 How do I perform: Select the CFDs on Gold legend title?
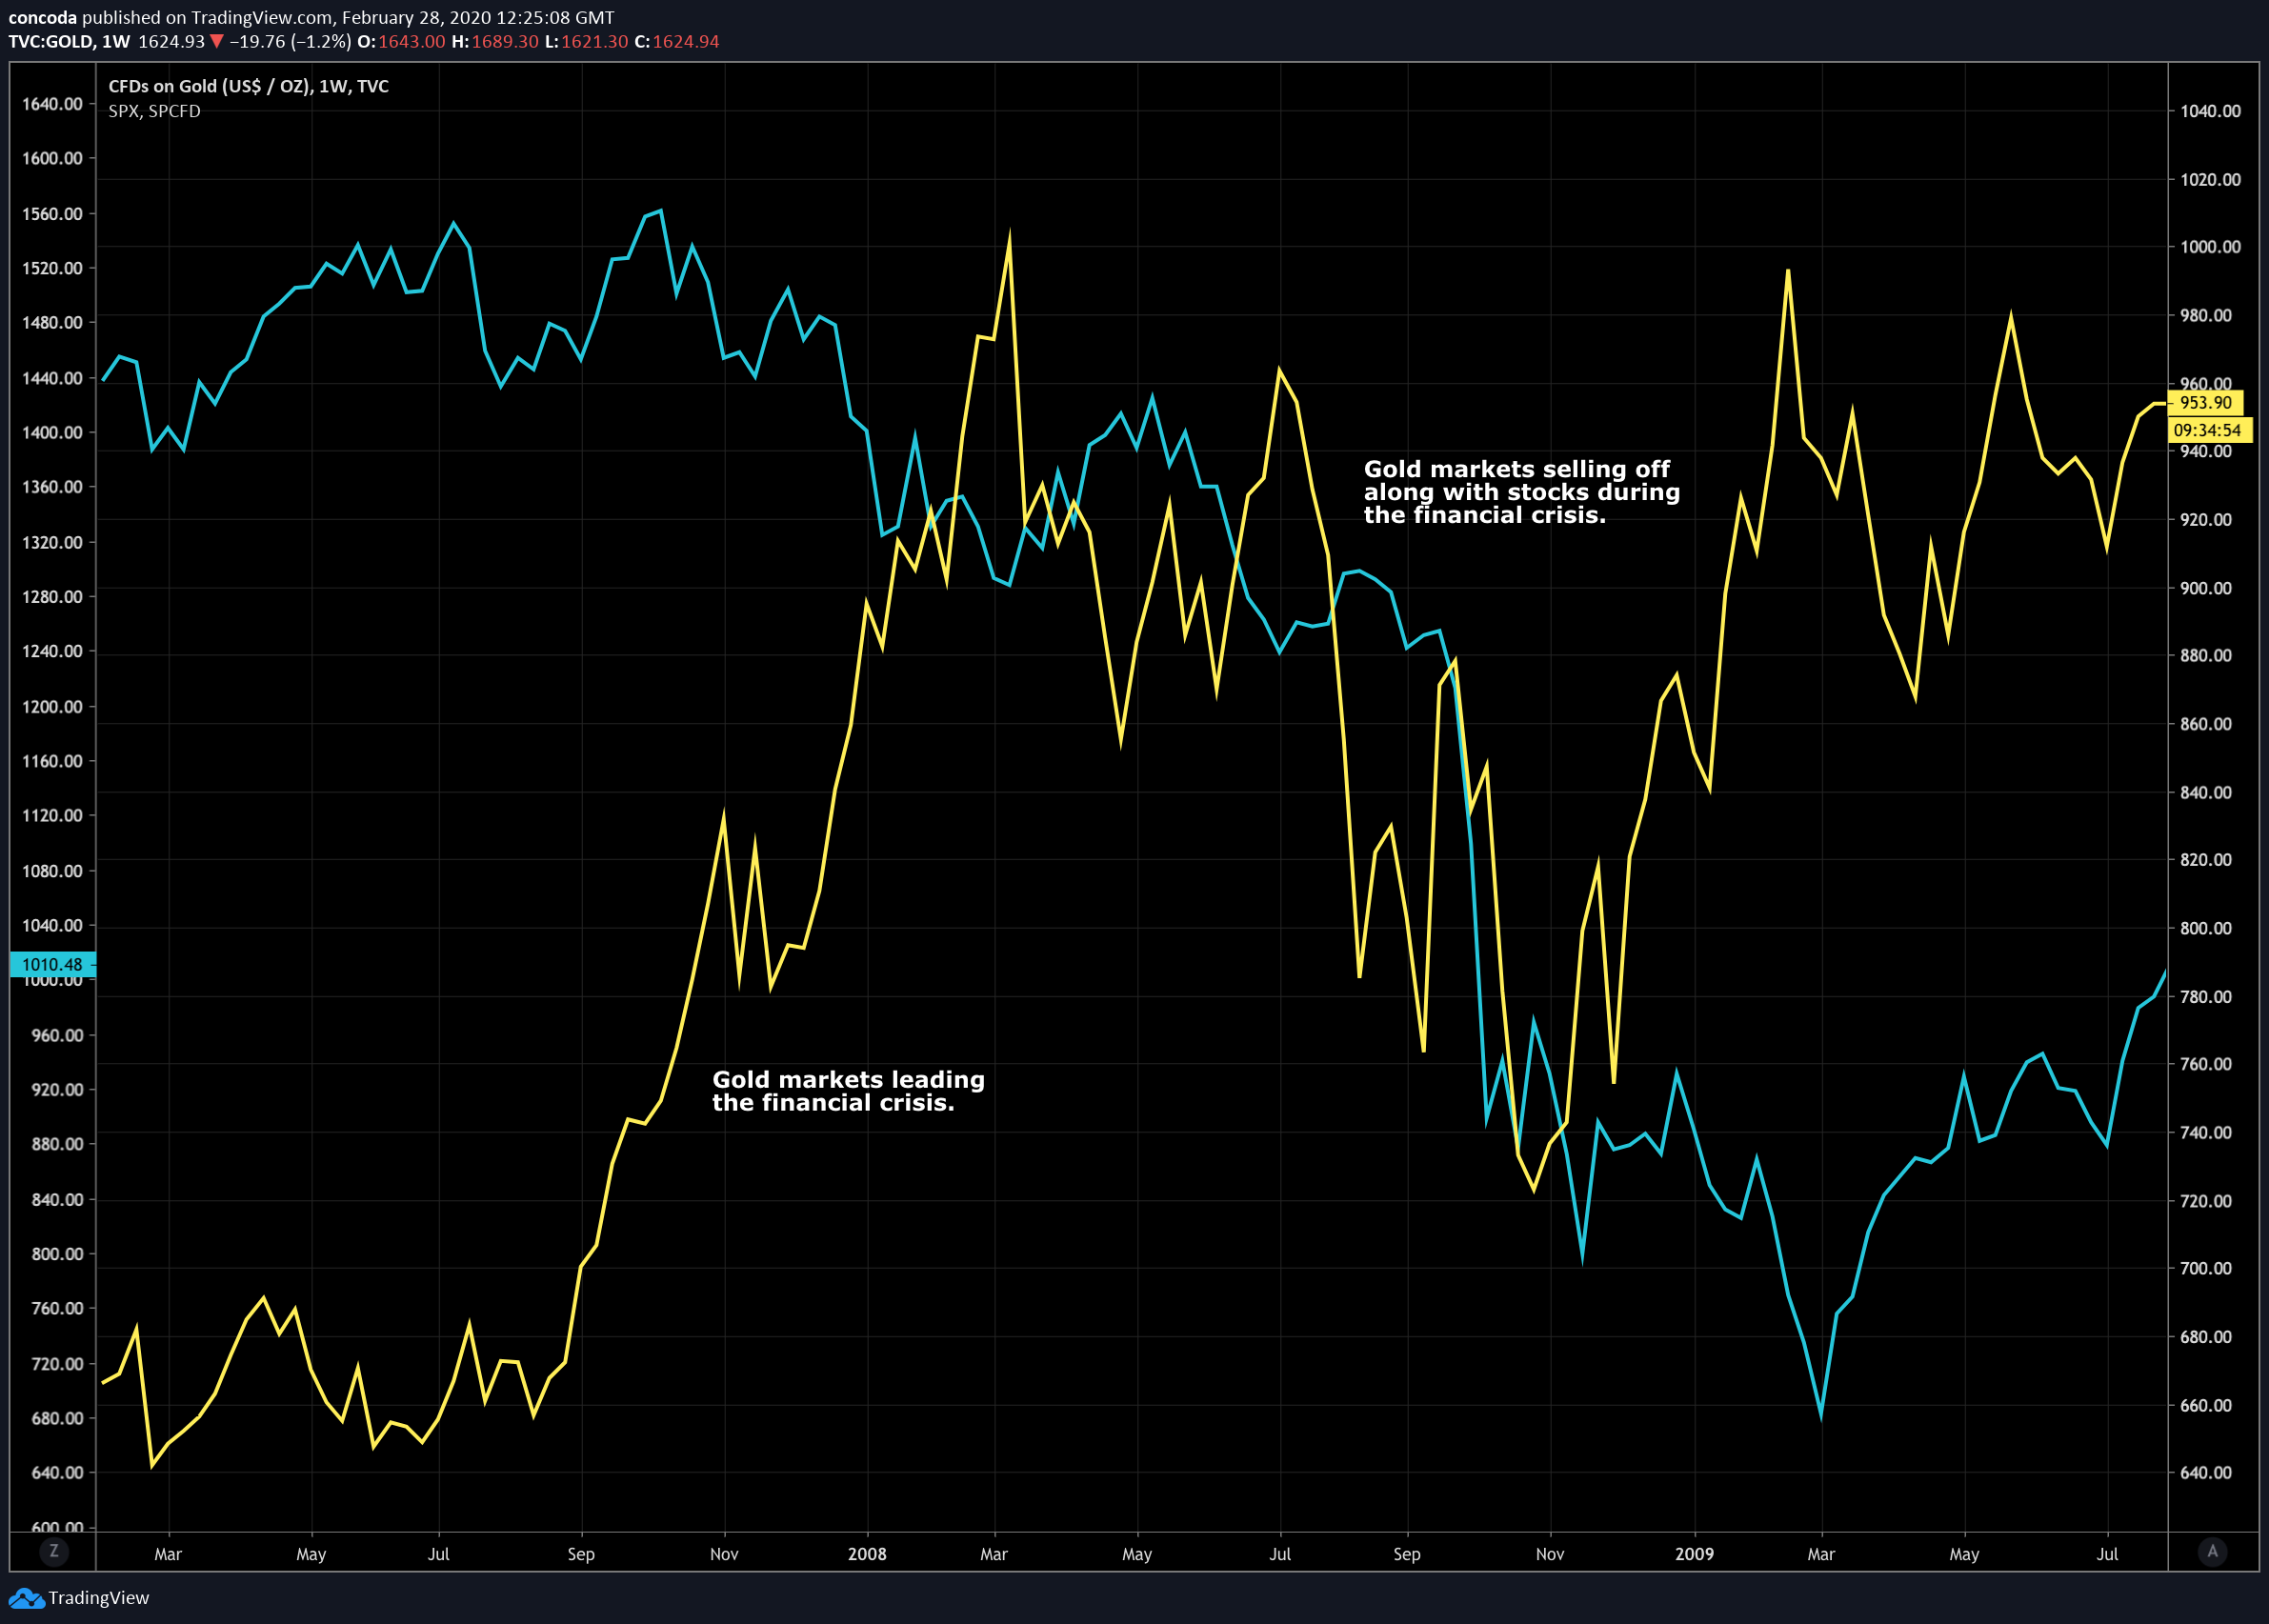[x=248, y=86]
